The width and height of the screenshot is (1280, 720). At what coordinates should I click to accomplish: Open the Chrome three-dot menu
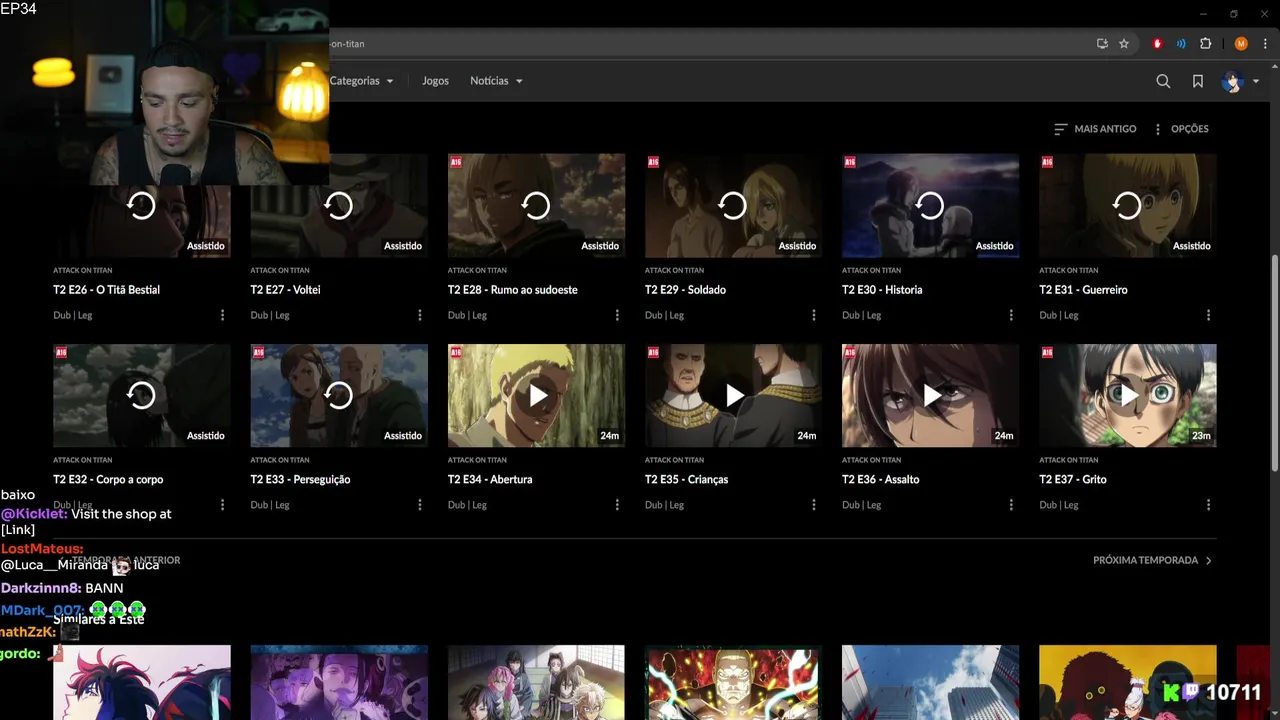(x=1265, y=44)
